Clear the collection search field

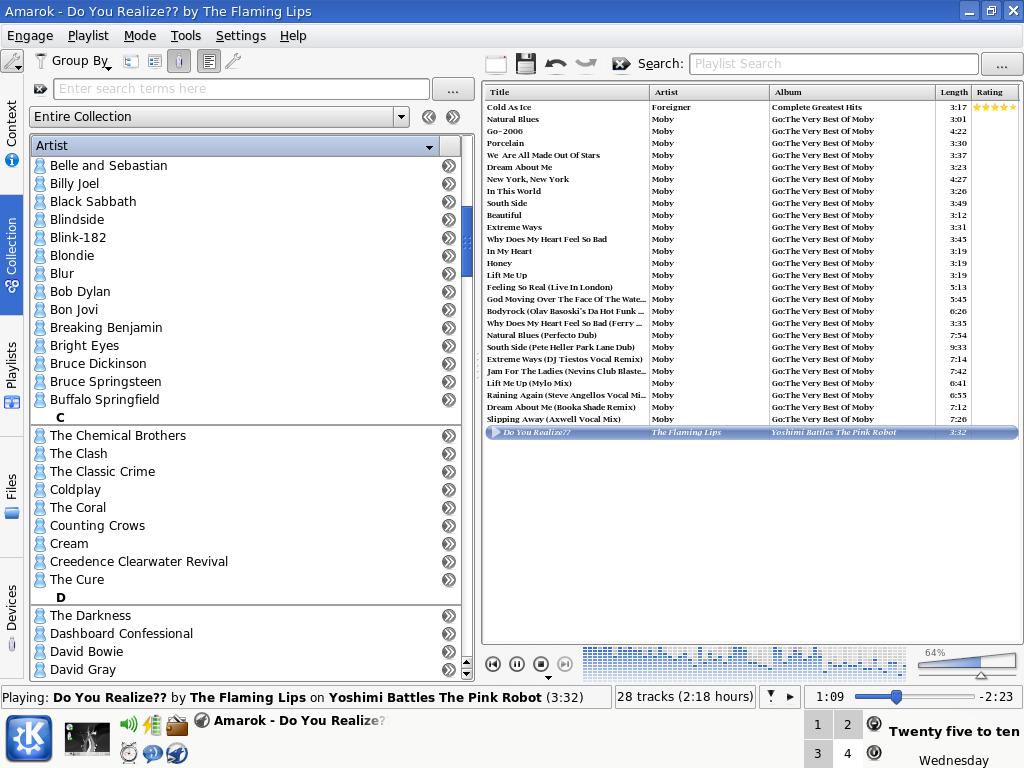[40, 89]
